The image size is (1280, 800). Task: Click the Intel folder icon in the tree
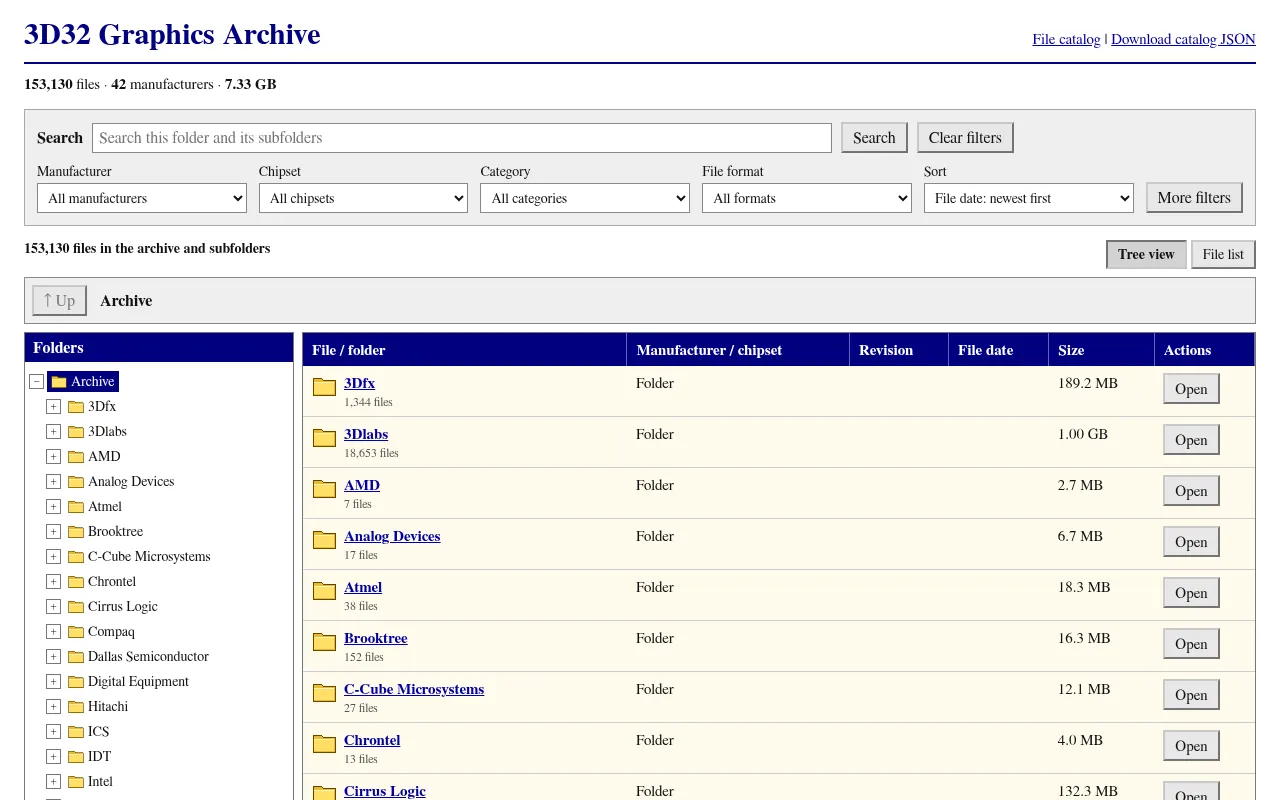[76, 781]
